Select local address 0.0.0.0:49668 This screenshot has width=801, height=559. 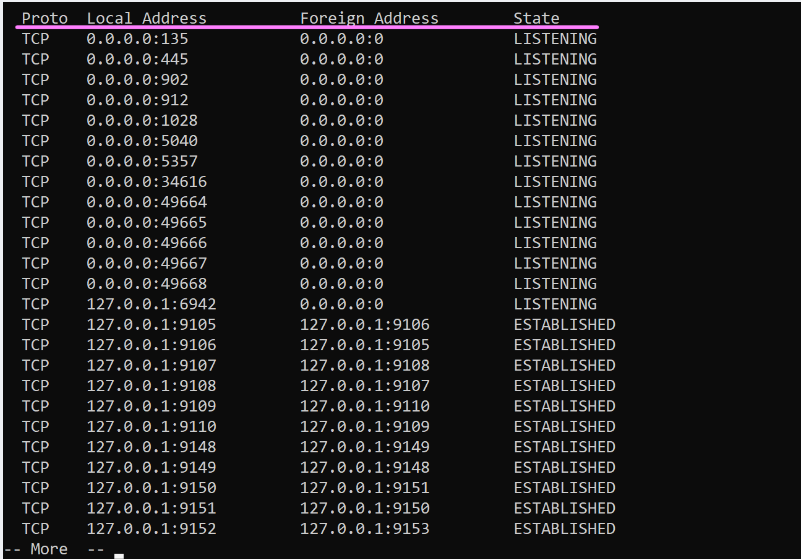click(x=147, y=284)
